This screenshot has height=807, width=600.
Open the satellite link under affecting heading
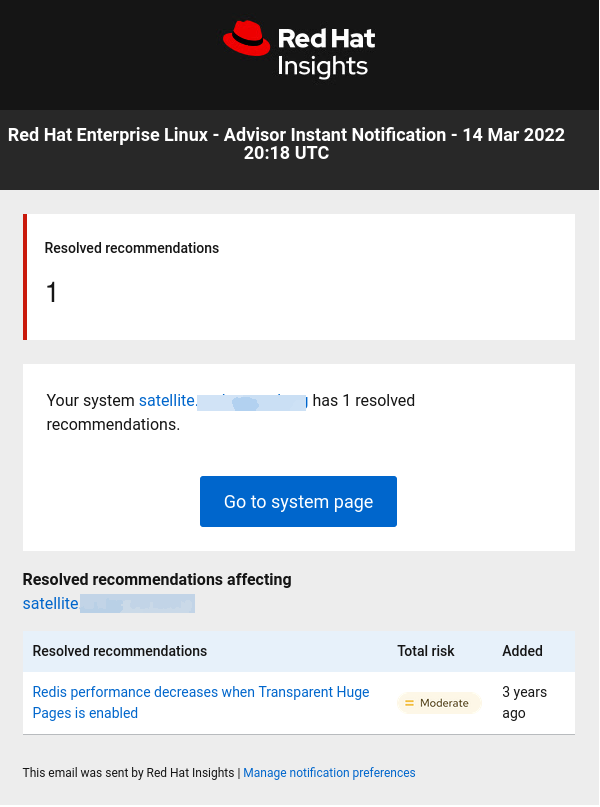108,603
